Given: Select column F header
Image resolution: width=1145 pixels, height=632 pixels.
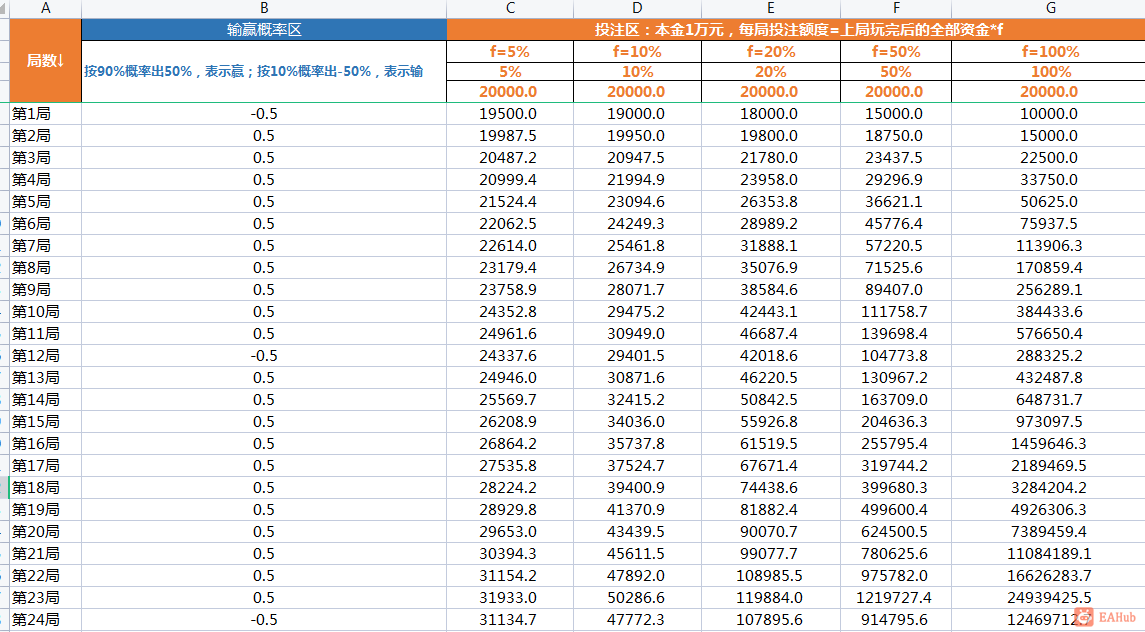Looking at the screenshot, I should [x=896, y=8].
